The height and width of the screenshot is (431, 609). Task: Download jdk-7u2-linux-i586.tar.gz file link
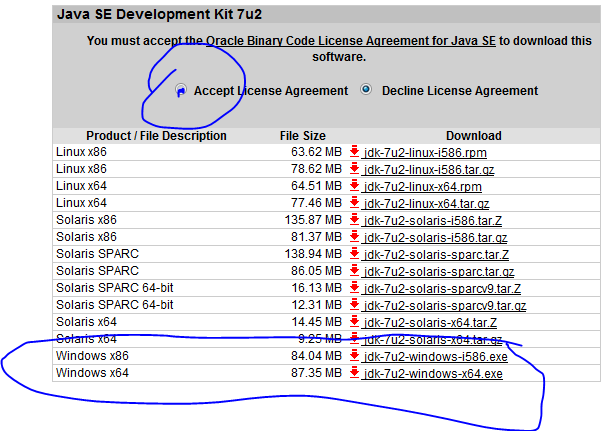(x=429, y=170)
